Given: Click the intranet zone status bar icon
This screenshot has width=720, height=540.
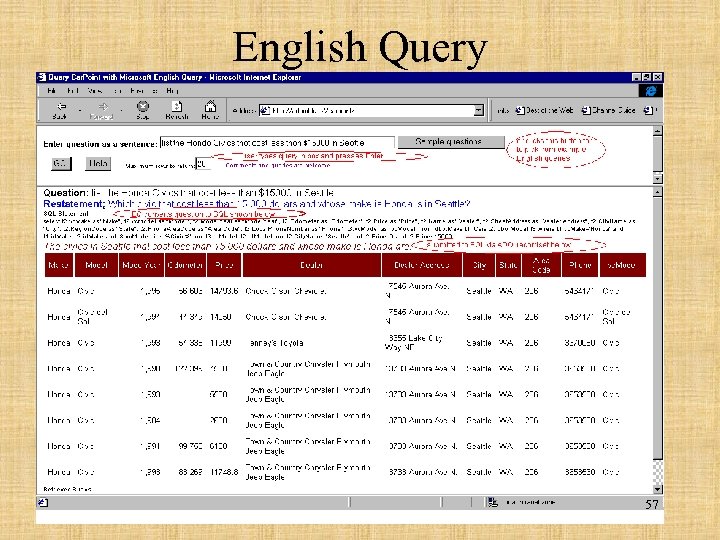Looking at the screenshot, I should pyautogui.click(x=493, y=502).
